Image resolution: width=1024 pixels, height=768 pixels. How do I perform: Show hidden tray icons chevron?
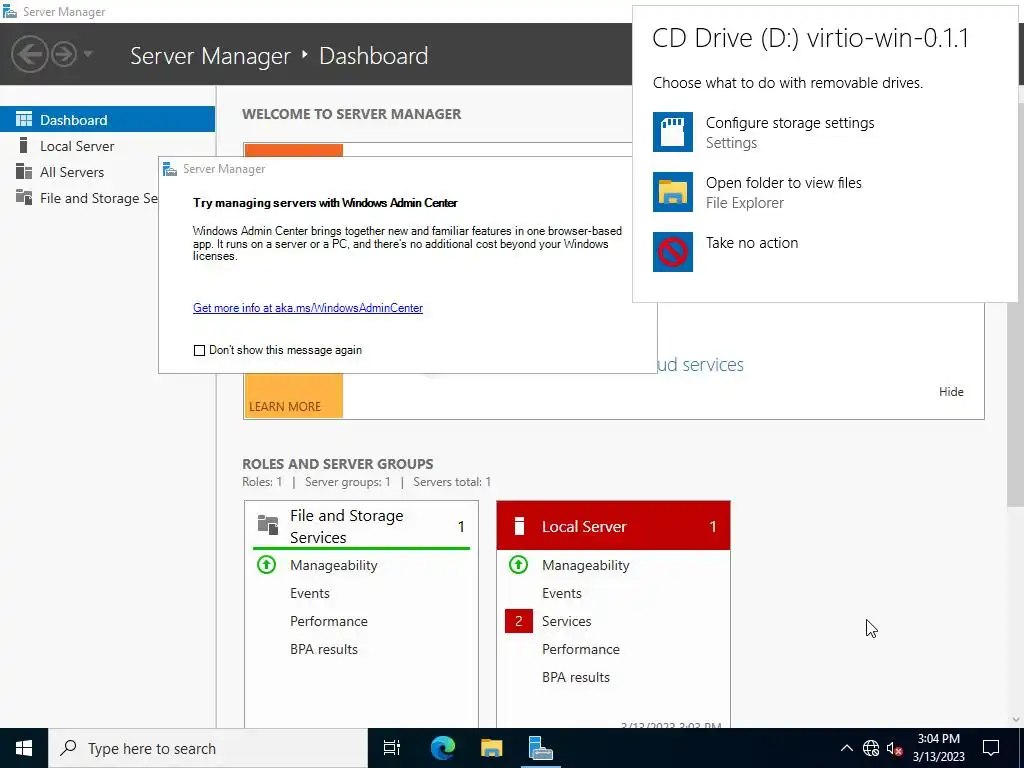click(846, 748)
